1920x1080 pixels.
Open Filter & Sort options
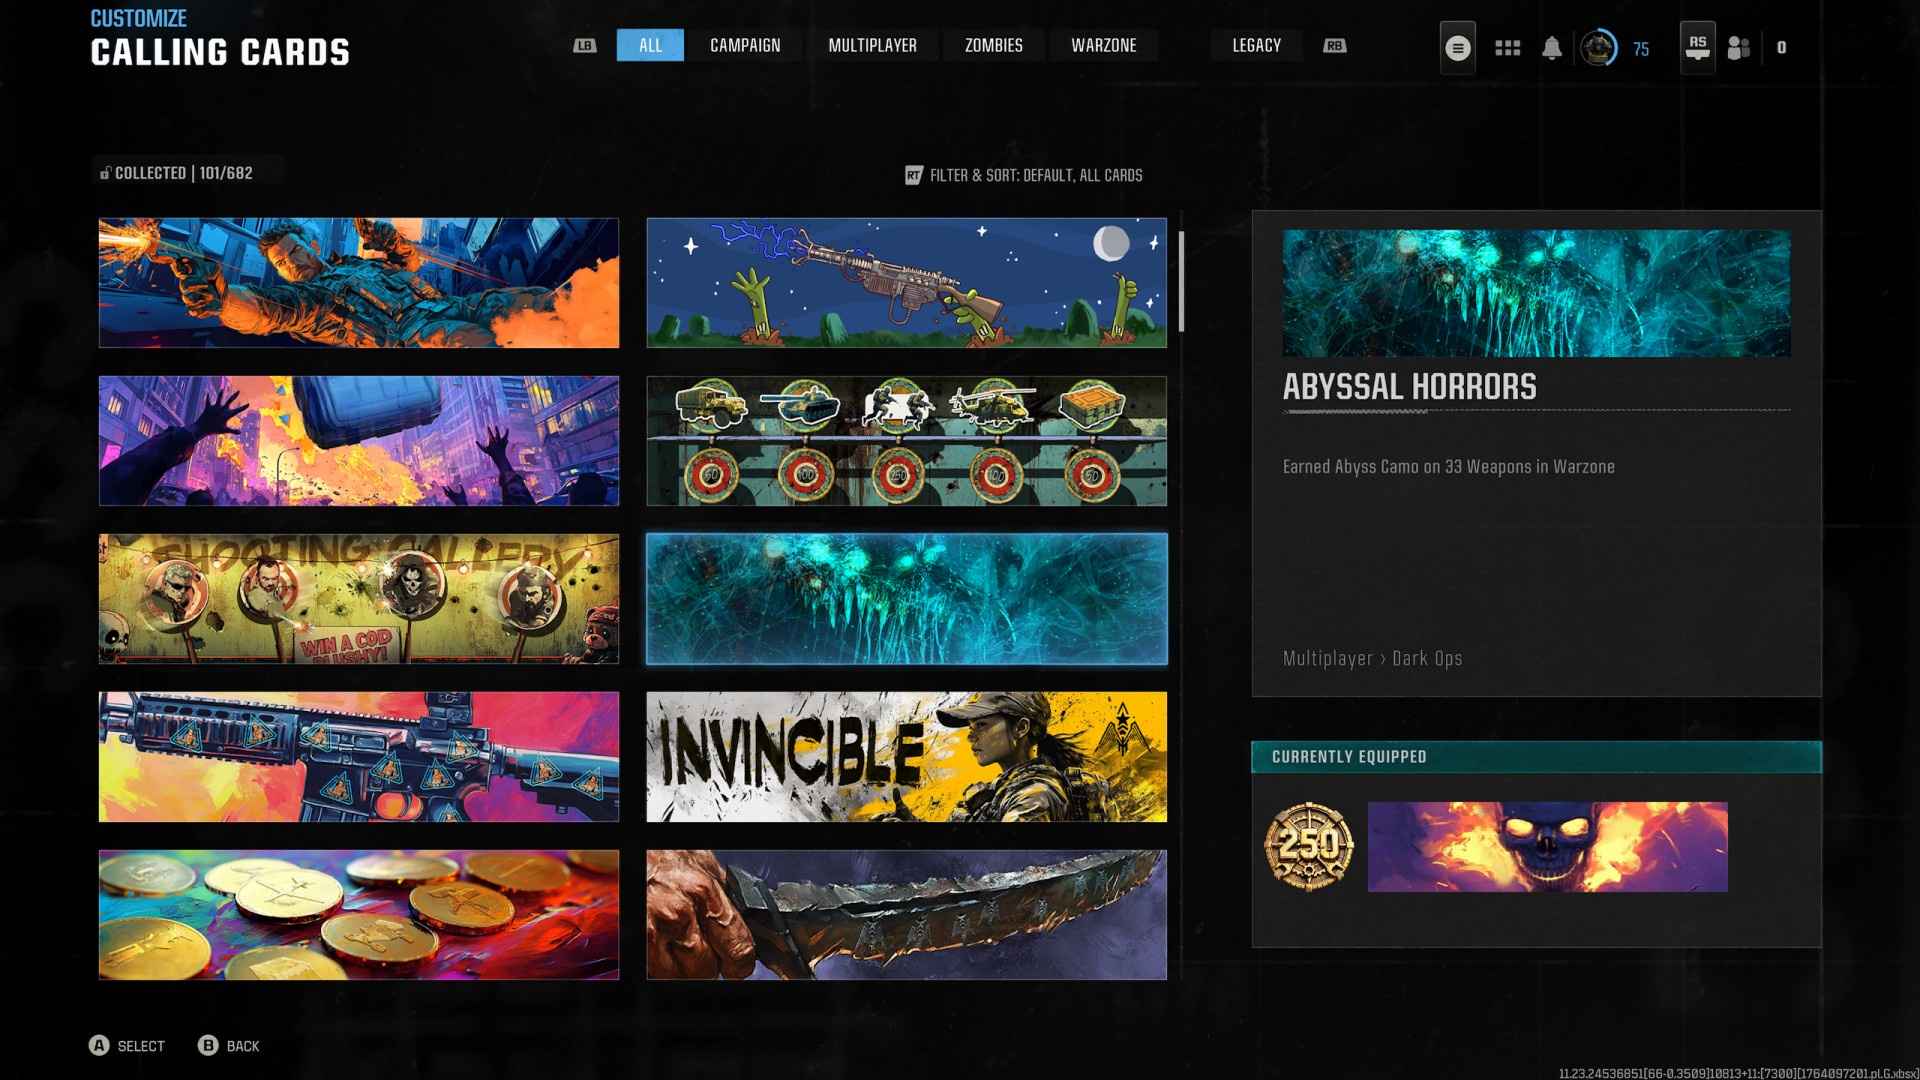pyautogui.click(x=1024, y=175)
